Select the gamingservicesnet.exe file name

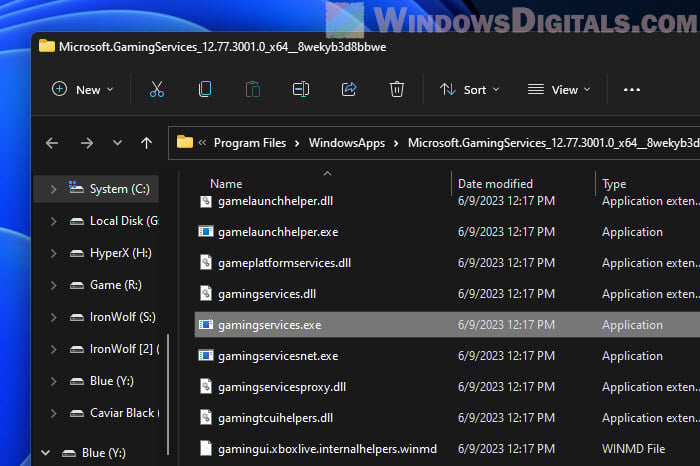coord(278,356)
